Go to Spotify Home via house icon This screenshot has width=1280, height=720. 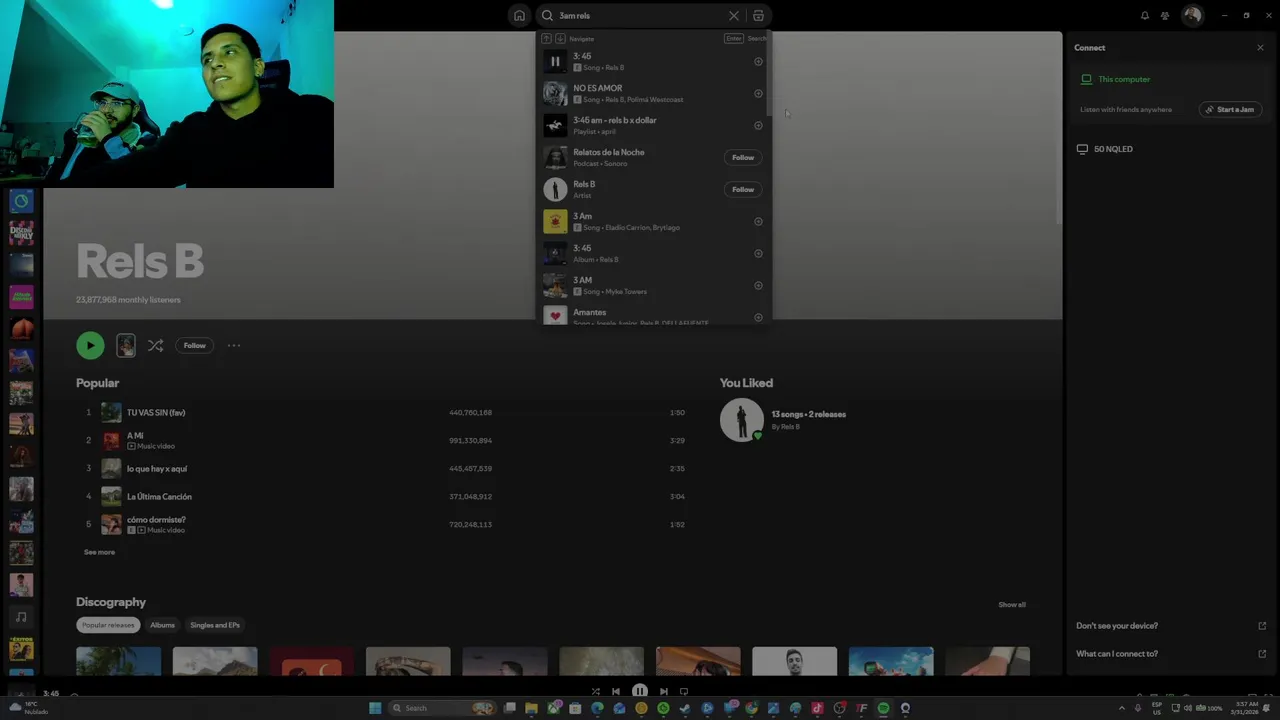(x=519, y=16)
